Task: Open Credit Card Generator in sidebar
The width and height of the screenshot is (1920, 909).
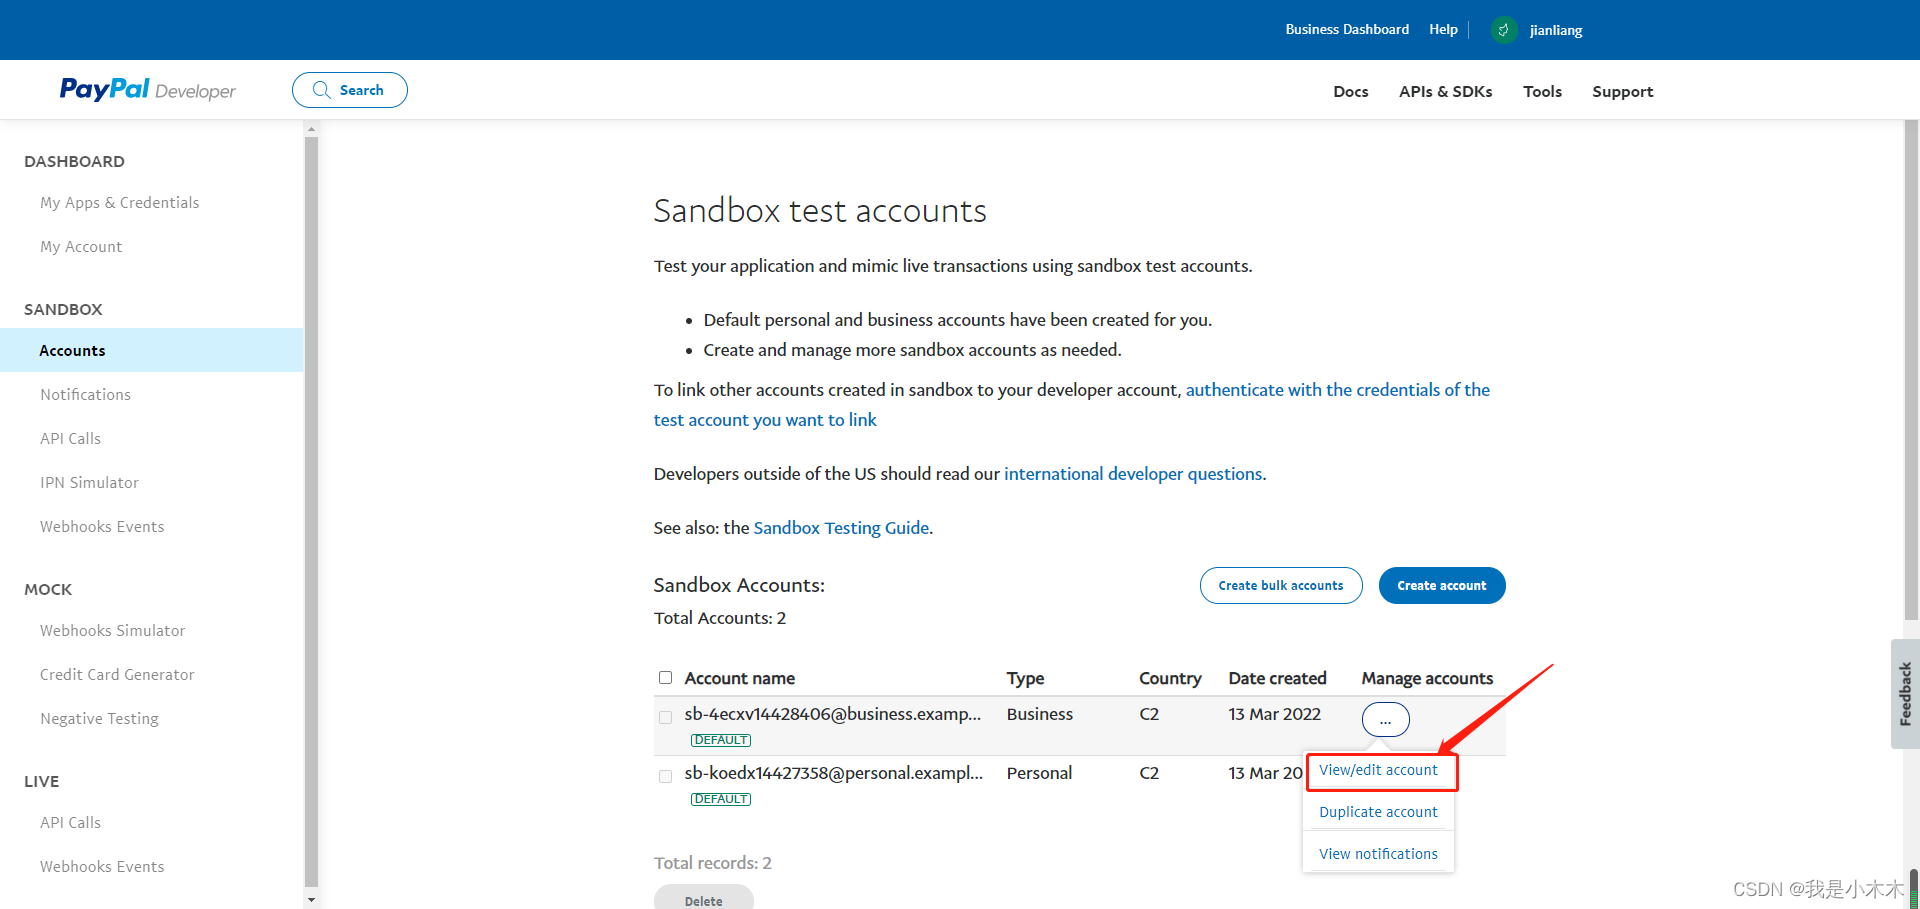Action: point(117,674)
